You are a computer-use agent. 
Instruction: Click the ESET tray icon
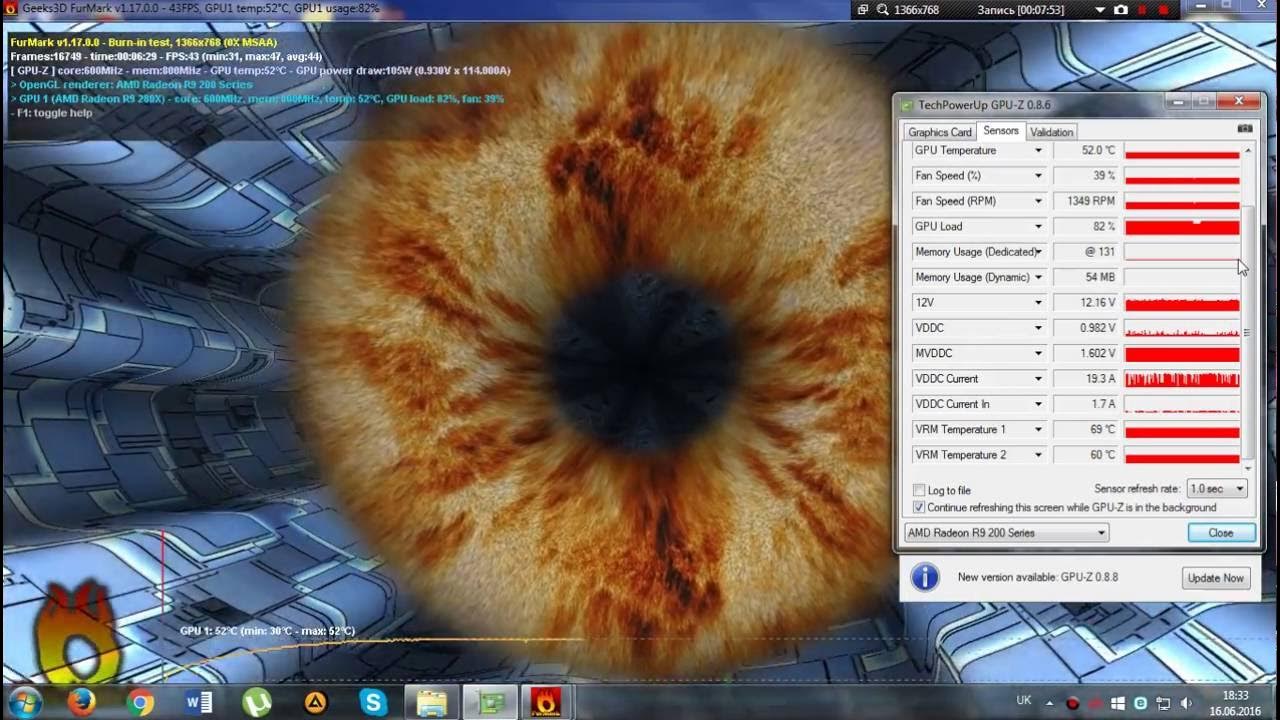[1140, 703]
